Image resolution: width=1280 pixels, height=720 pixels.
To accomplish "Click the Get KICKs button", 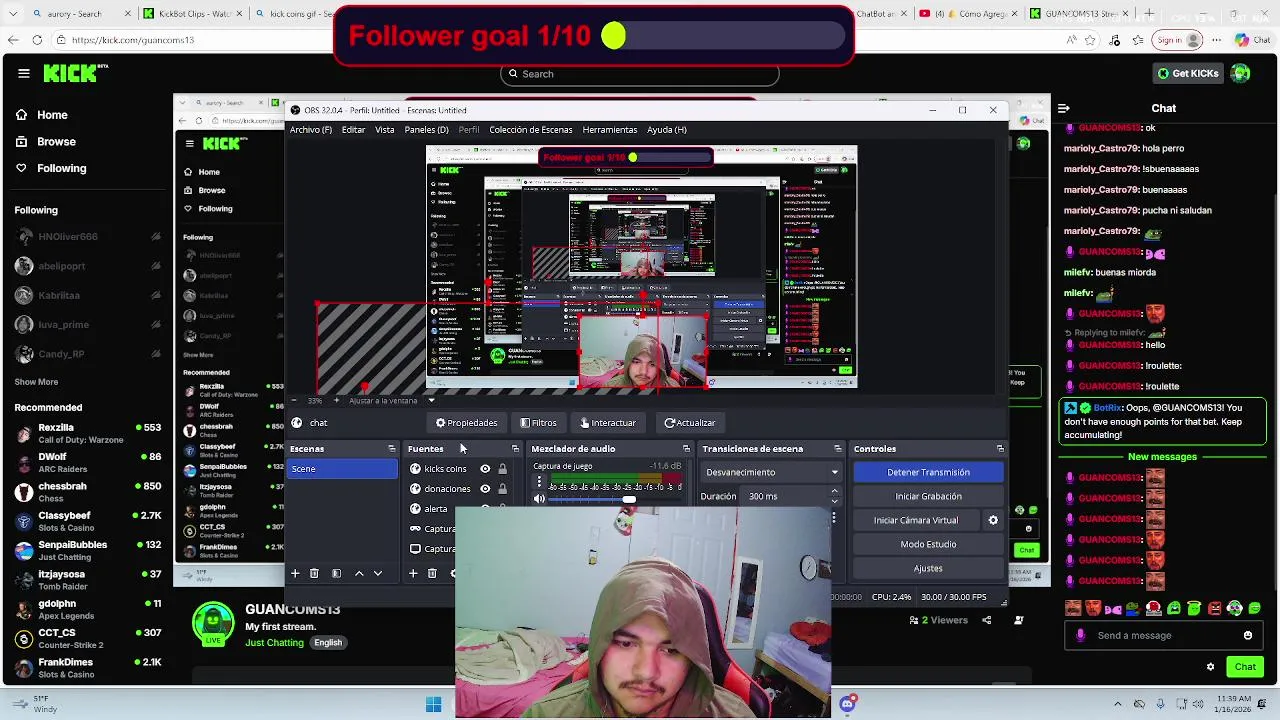I will (1188, 73).
